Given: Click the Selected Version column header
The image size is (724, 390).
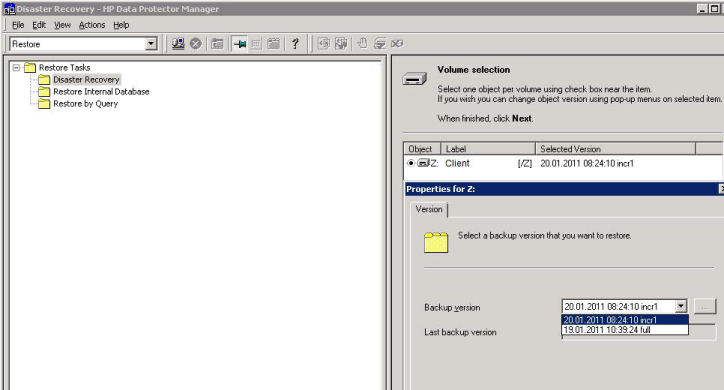Looking at the screenshot, I should (615, 149).
